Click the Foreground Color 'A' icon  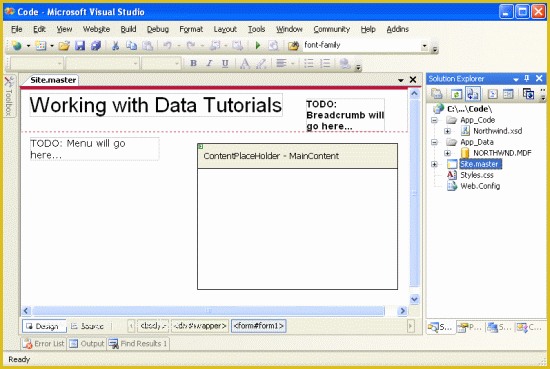tap(245, 63)
